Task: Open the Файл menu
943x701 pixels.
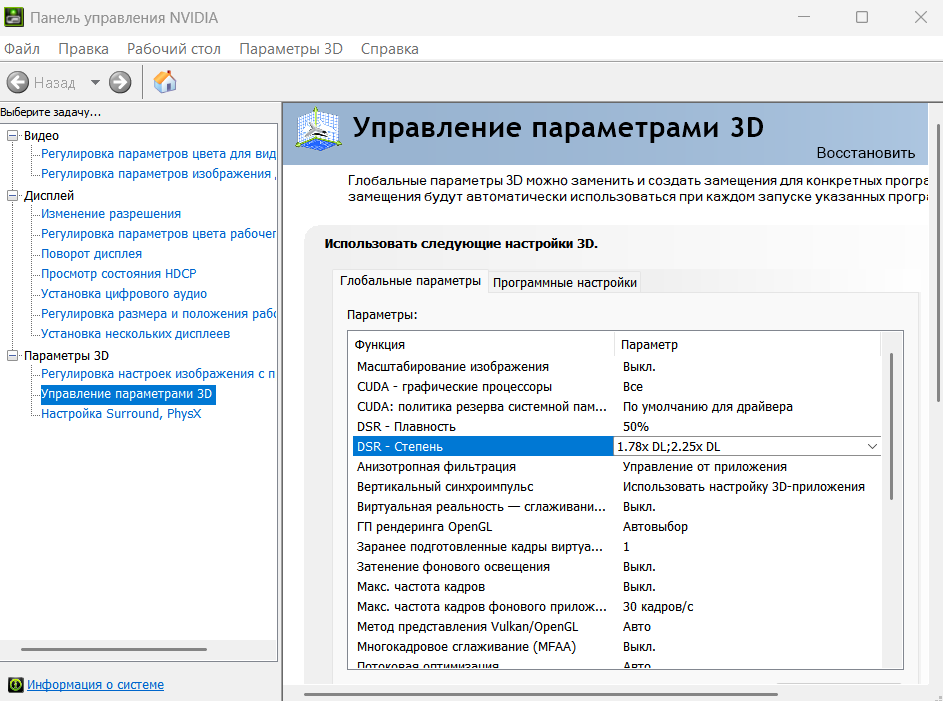Action: tap(22, 49)
